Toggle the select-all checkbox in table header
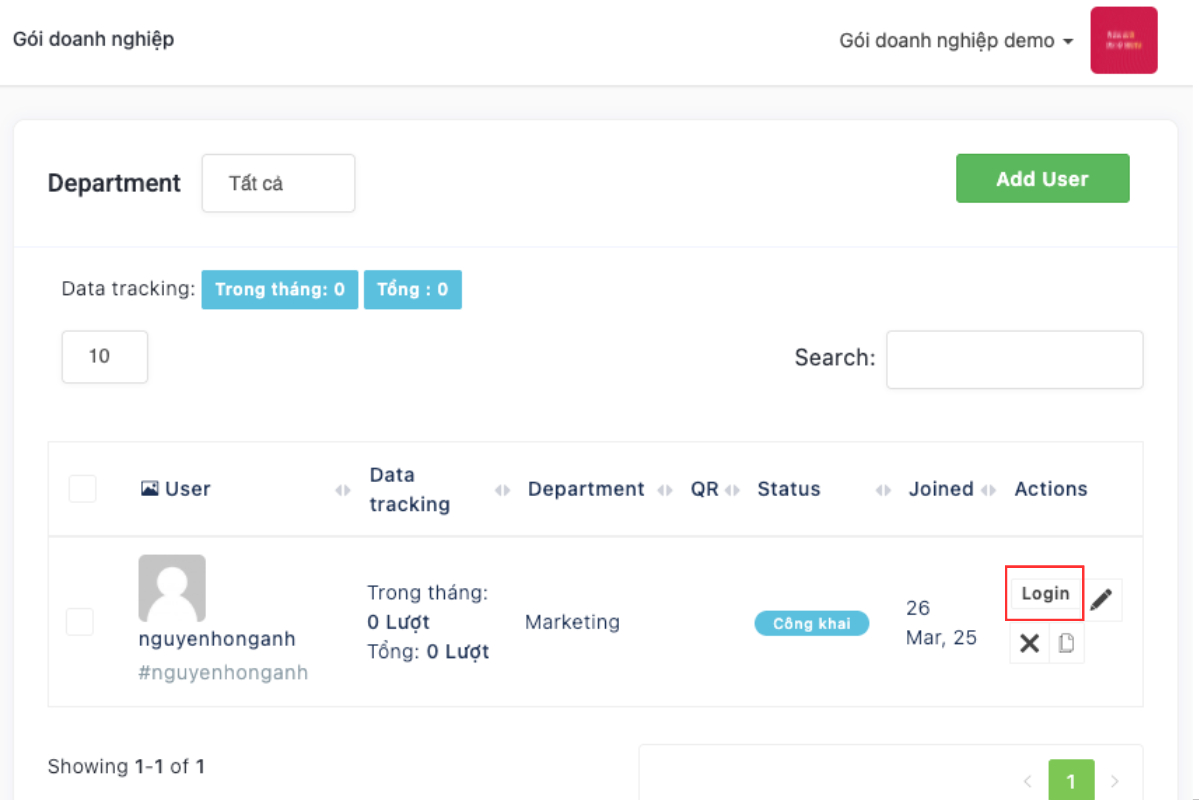 point(82,489)
